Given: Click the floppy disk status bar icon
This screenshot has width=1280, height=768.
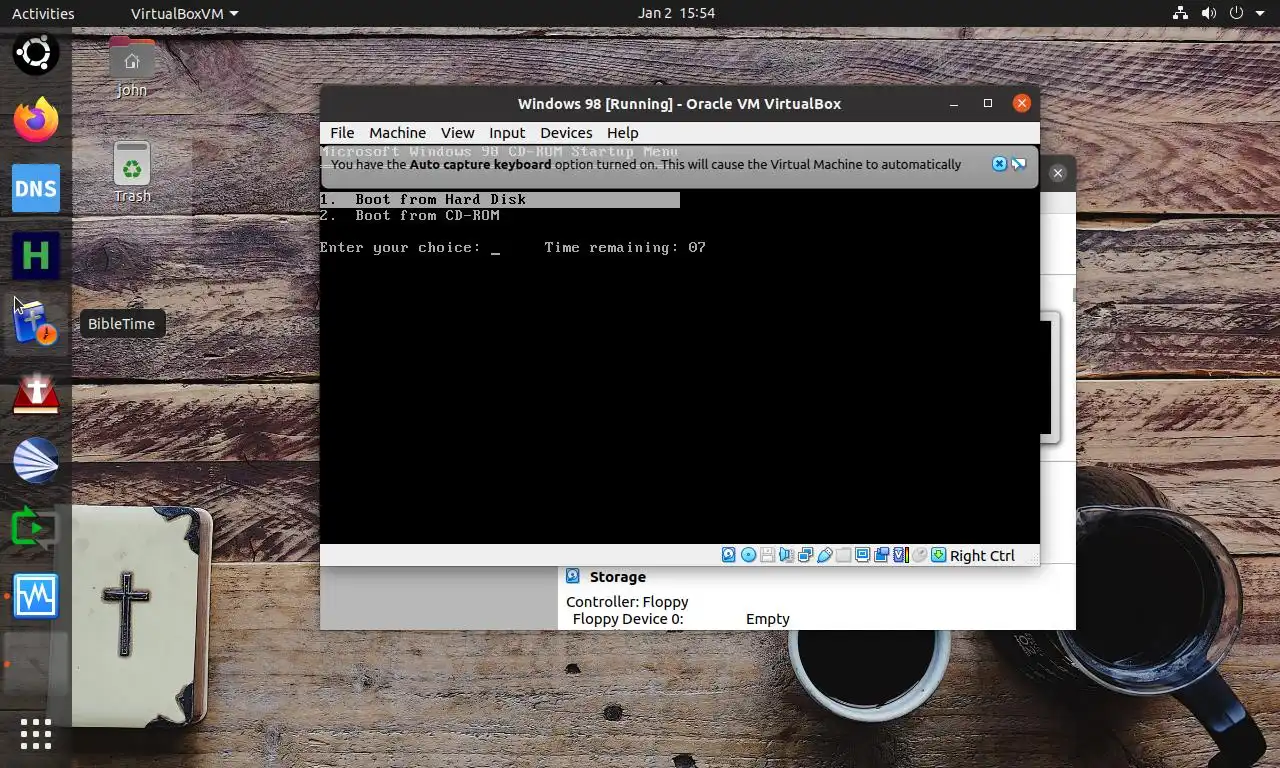Looking at the screenshot, I should tap(767, 555).
